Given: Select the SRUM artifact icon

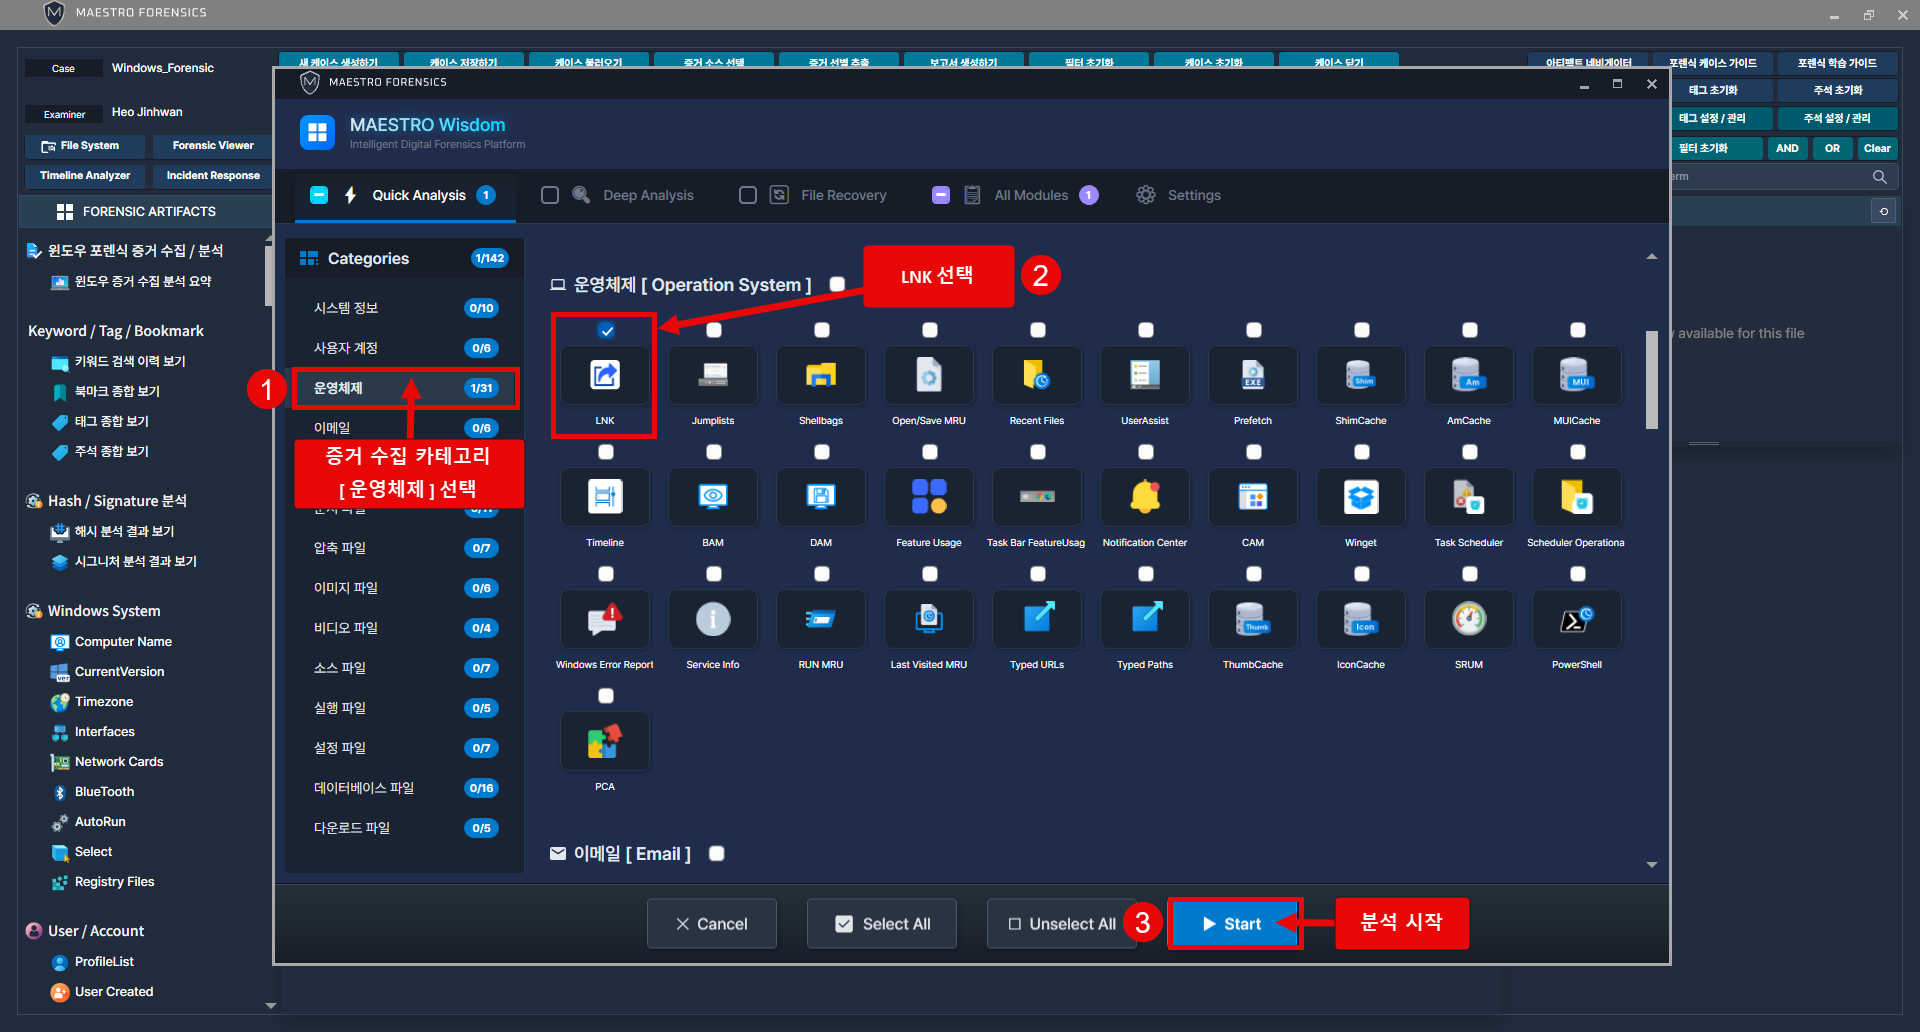Looking at the screenshot, I should pos(1469,619).
